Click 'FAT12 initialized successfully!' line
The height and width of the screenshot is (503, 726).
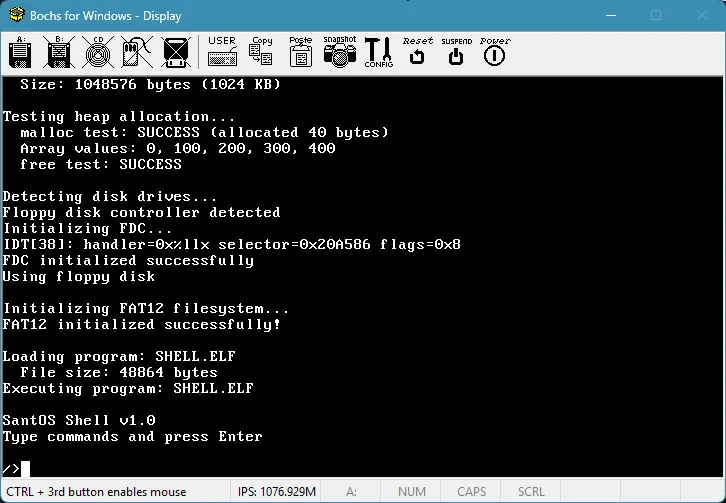(142, 324)
